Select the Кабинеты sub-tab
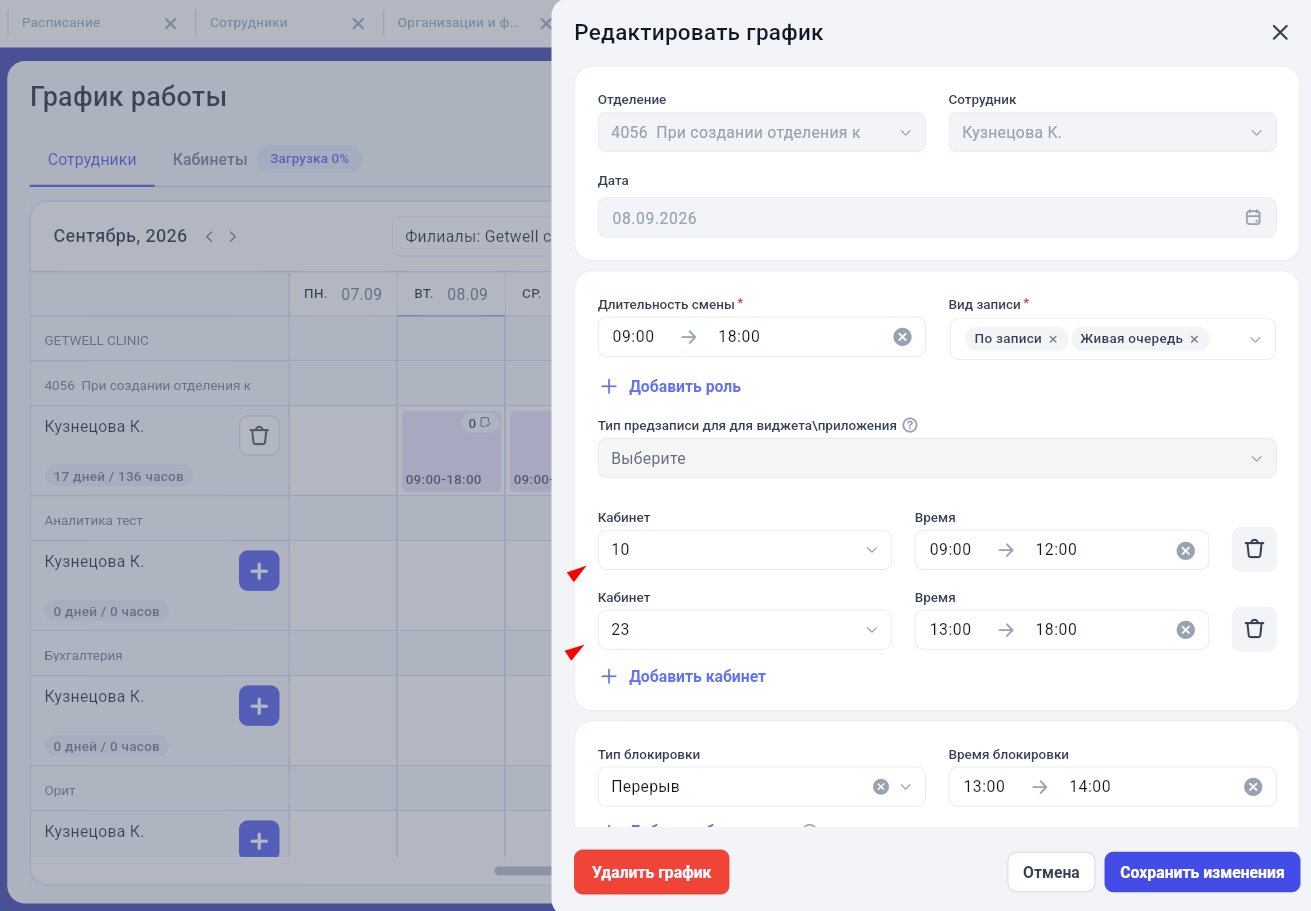Screen dimensions: 1311x911 pos(210,159)
